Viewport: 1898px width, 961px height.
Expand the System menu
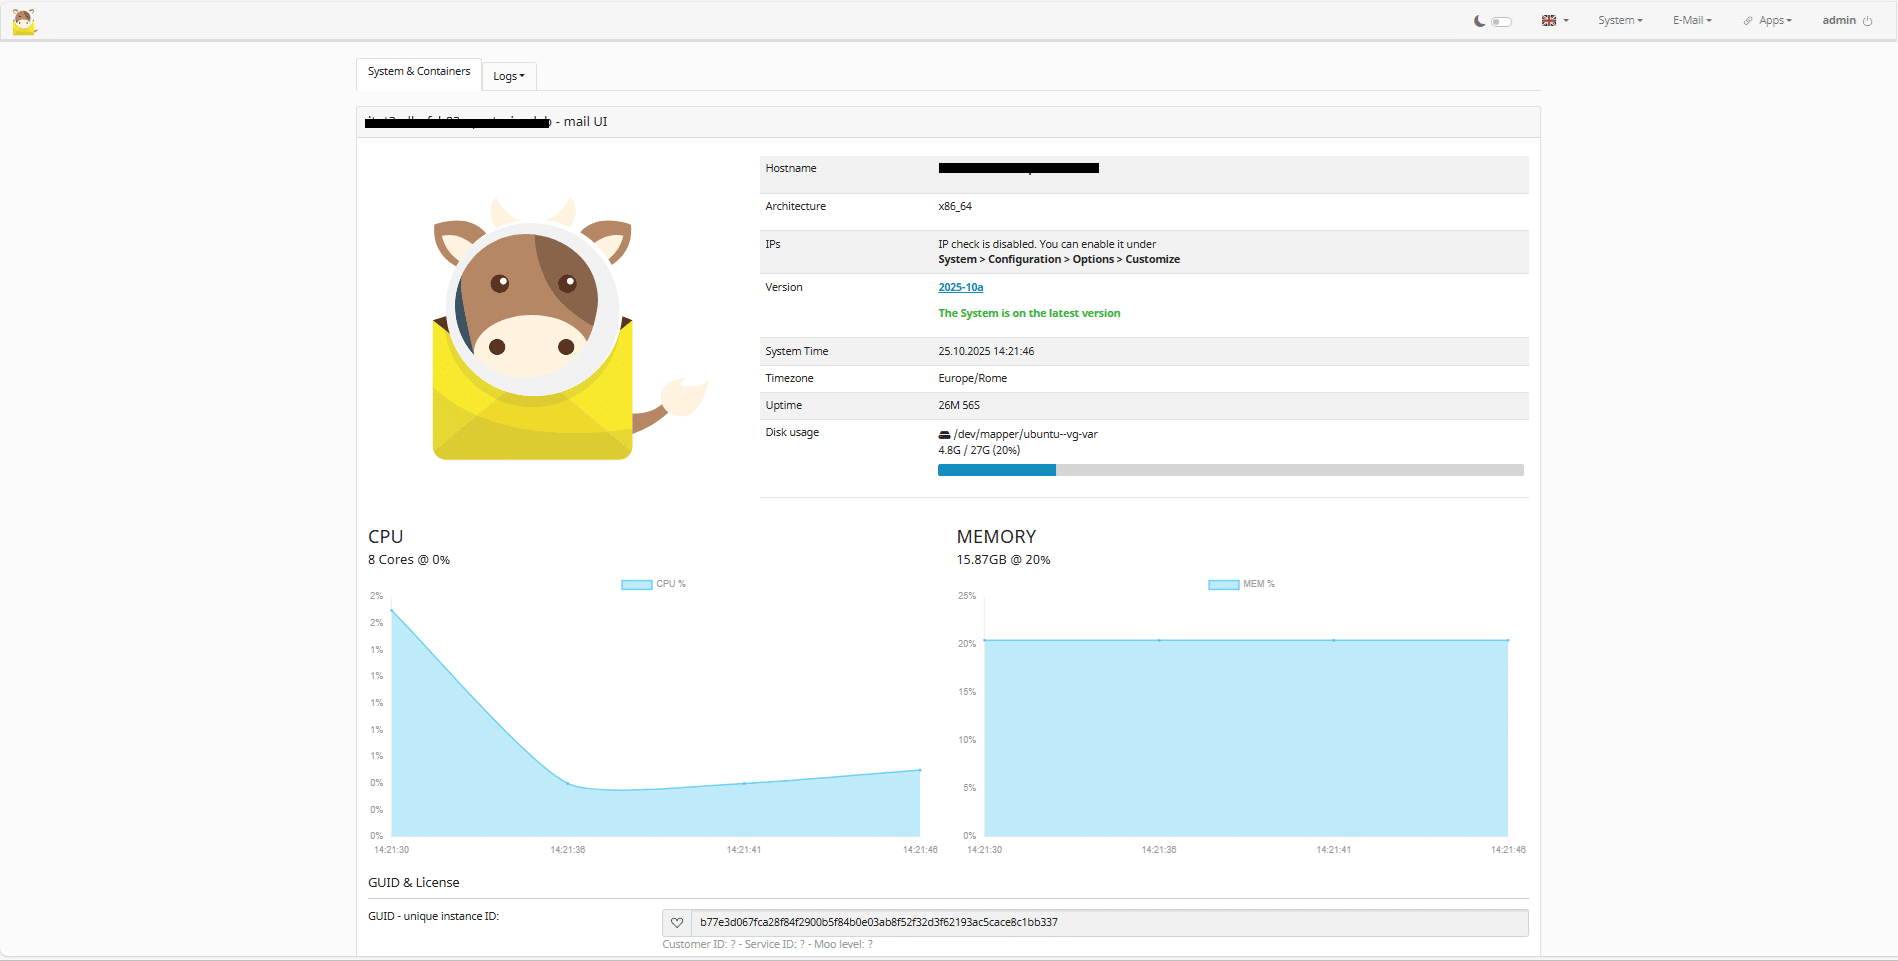(1619, 21)
